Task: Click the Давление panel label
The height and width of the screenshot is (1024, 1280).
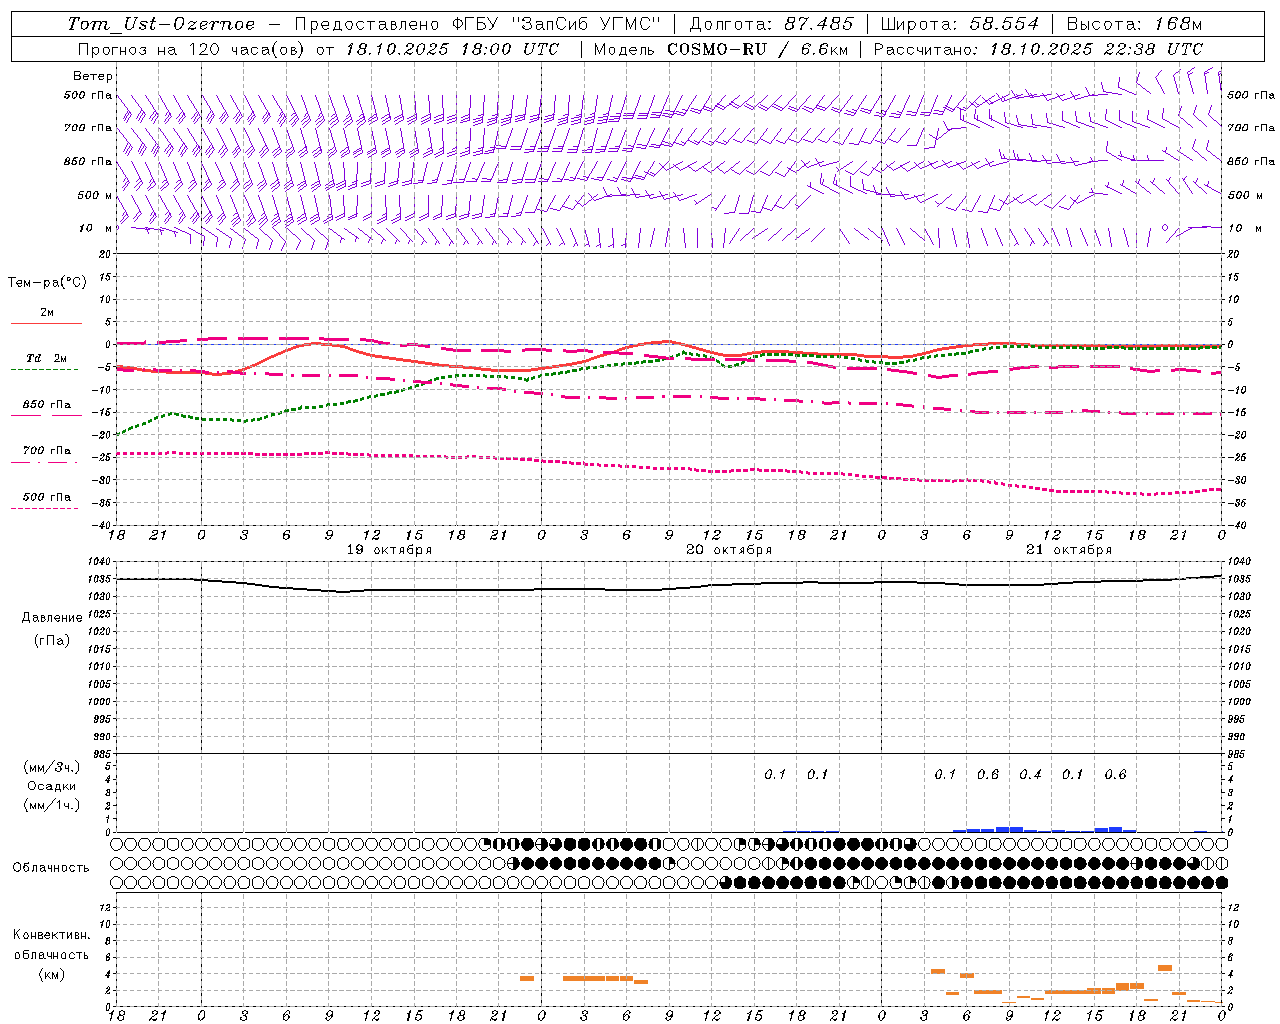Action: click(x=52, y=618)
